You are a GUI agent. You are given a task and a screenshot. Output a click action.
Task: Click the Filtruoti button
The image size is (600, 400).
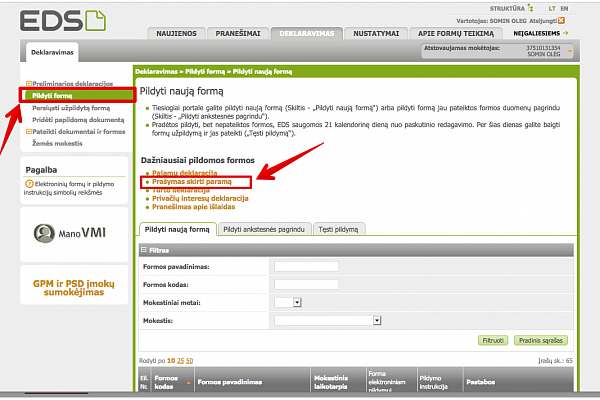pos(492,340)
